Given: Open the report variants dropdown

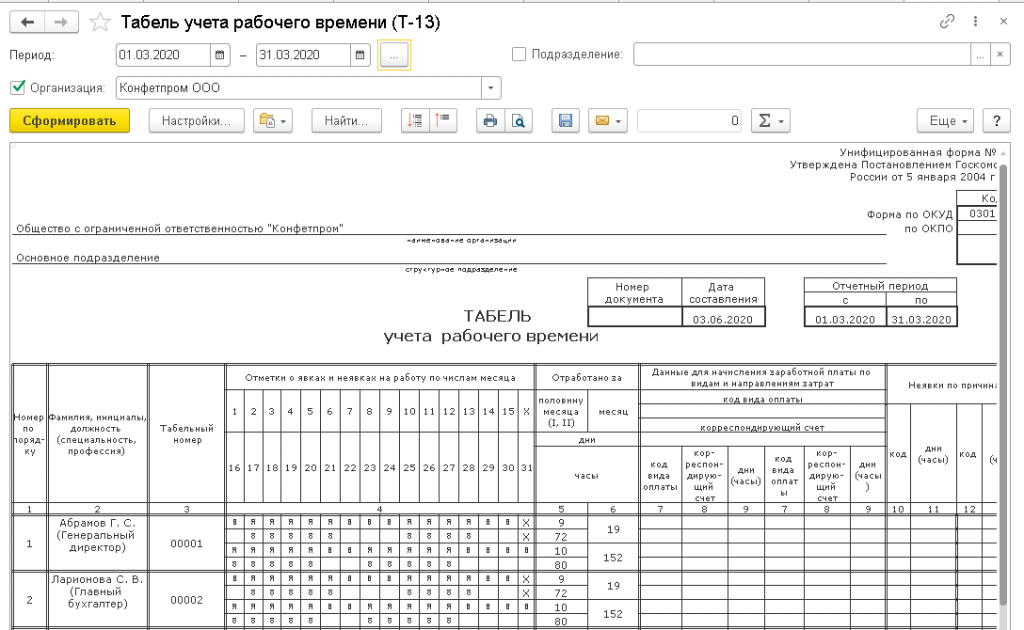Looking at the screenshot, I should click(x=272, y=121).
